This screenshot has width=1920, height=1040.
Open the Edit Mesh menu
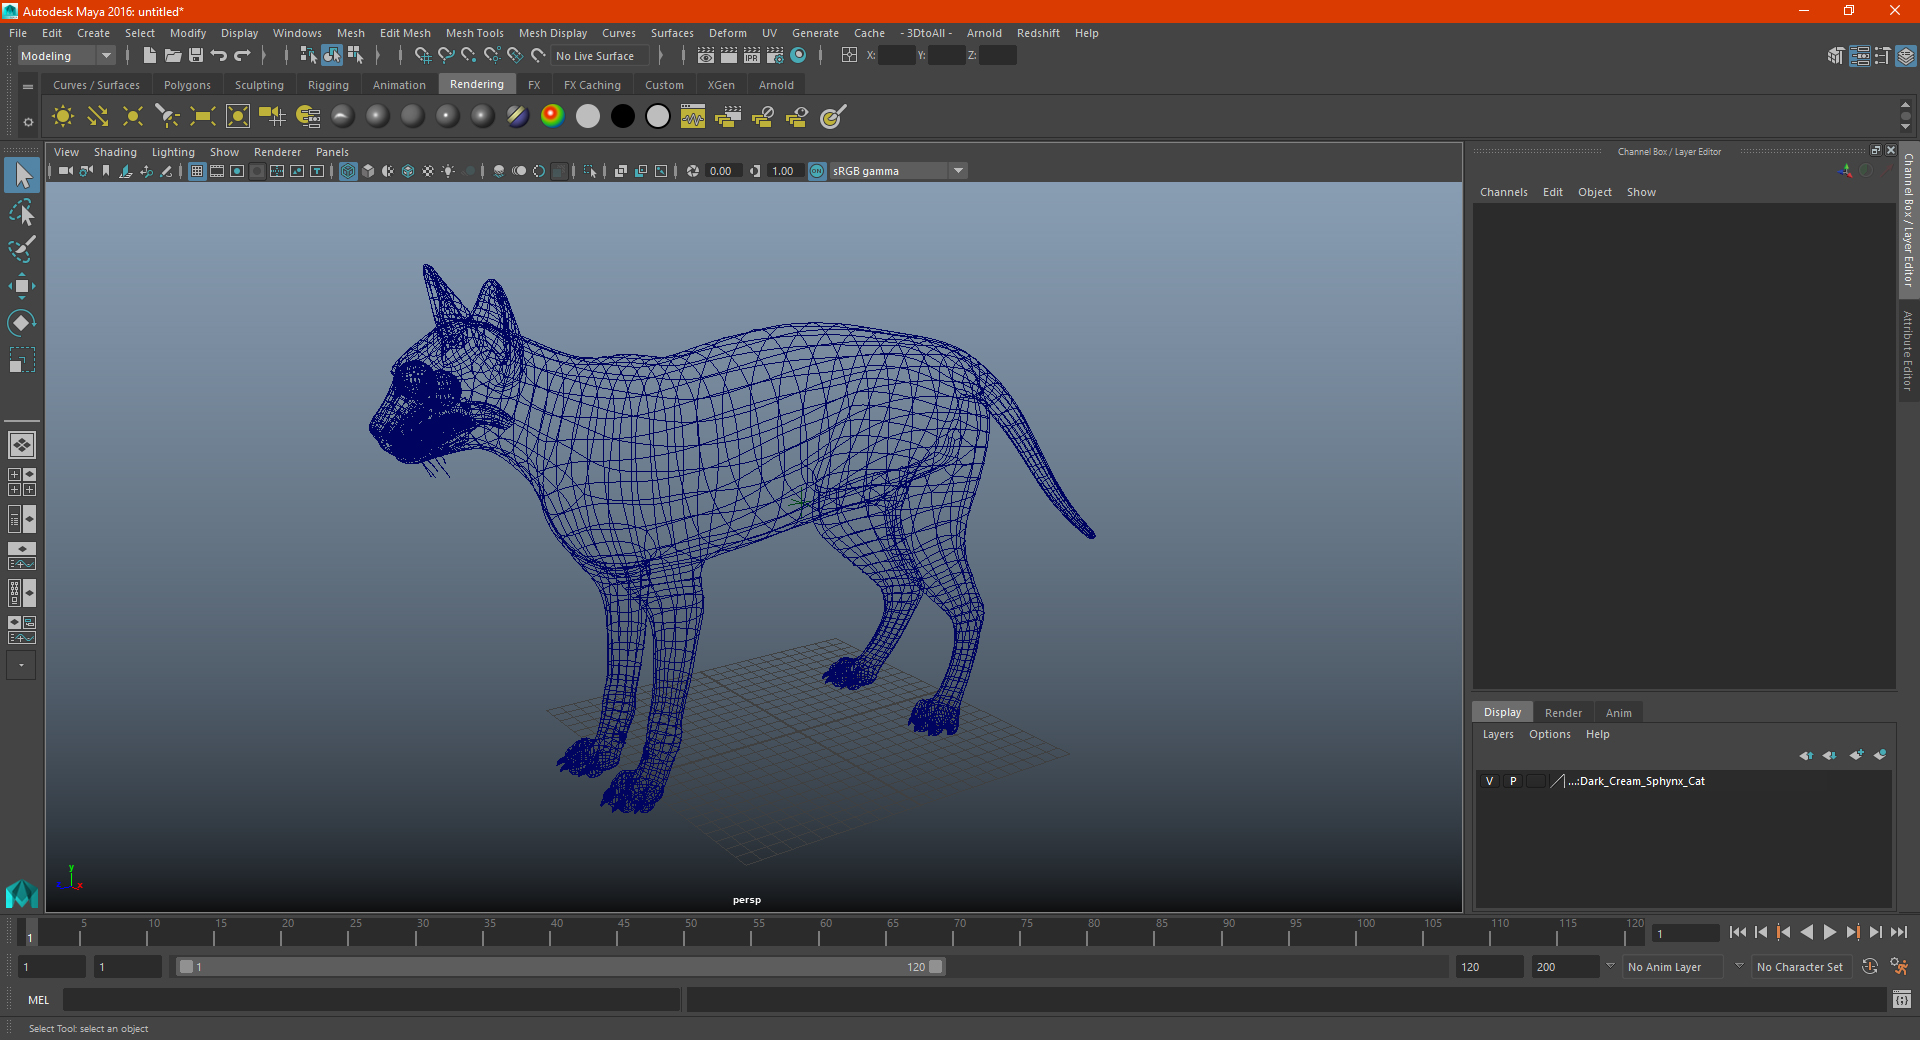point(405,33)
